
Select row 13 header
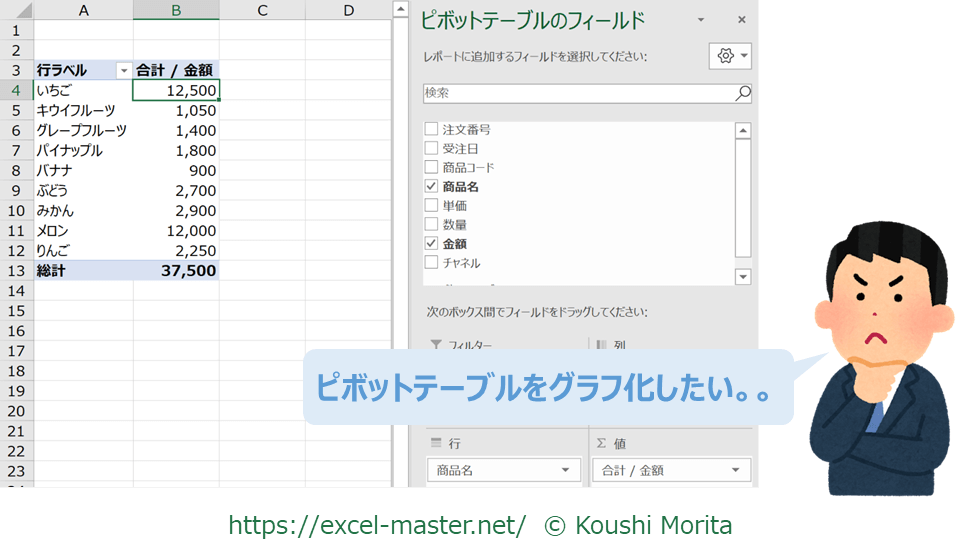pos(16,270)
